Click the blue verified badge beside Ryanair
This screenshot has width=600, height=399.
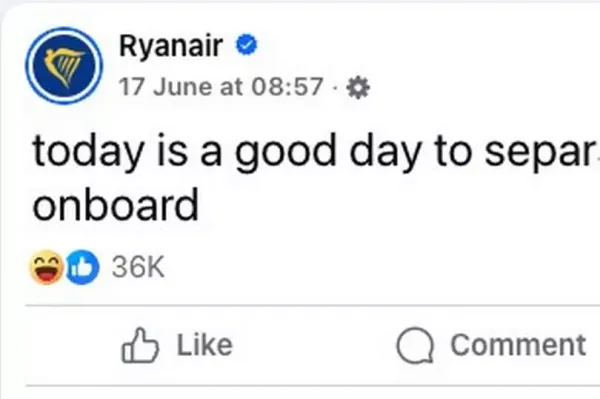click(x=246, y=45)
